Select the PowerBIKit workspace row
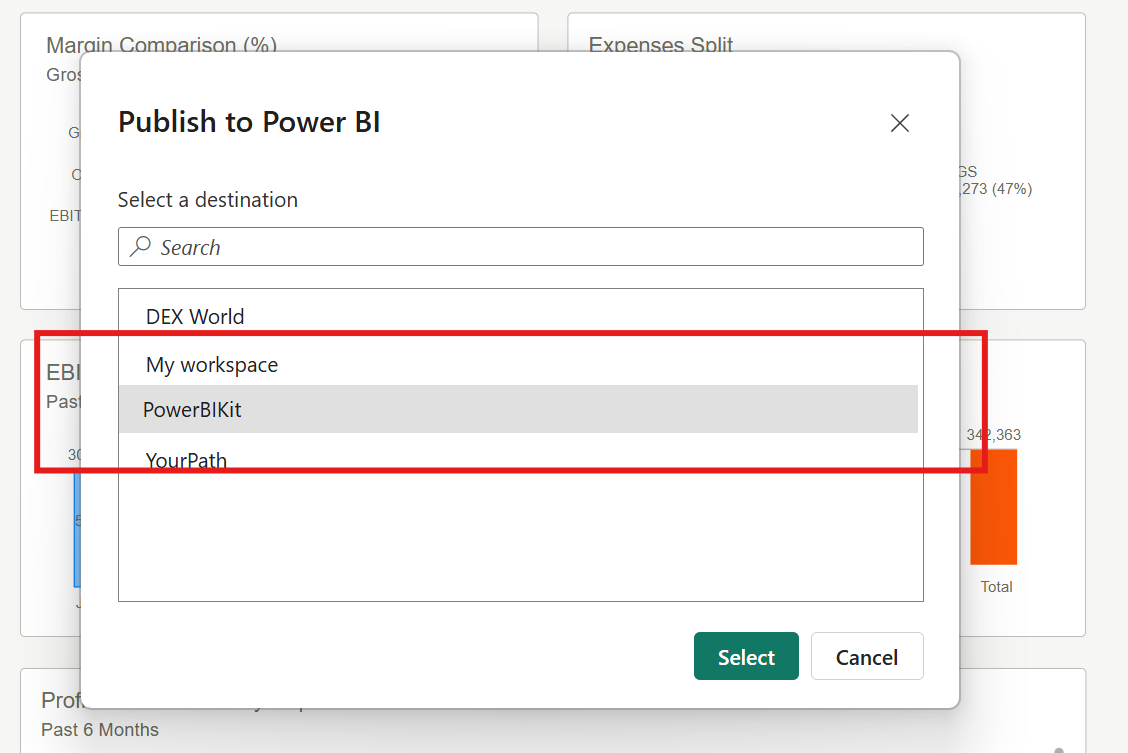 click(x=519, y=409)
